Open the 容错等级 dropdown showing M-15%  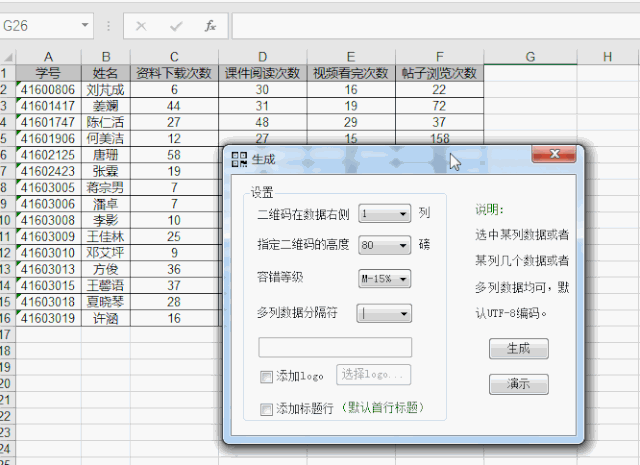click(x=384, y=279)
